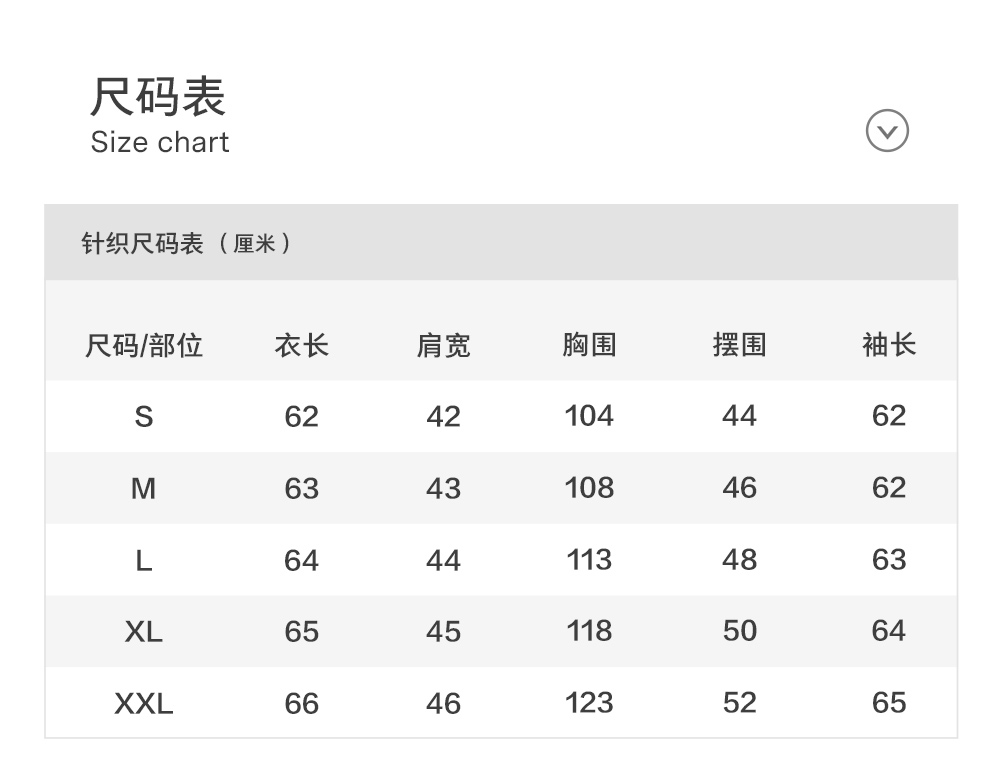The image size is (1000, 771).
Task: Select the L size row label
Action: [144, 560]
